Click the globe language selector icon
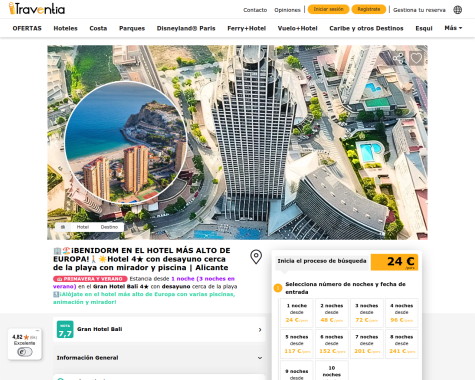The height and width of the screenshot is (380, 475). (x=458, y=10)
